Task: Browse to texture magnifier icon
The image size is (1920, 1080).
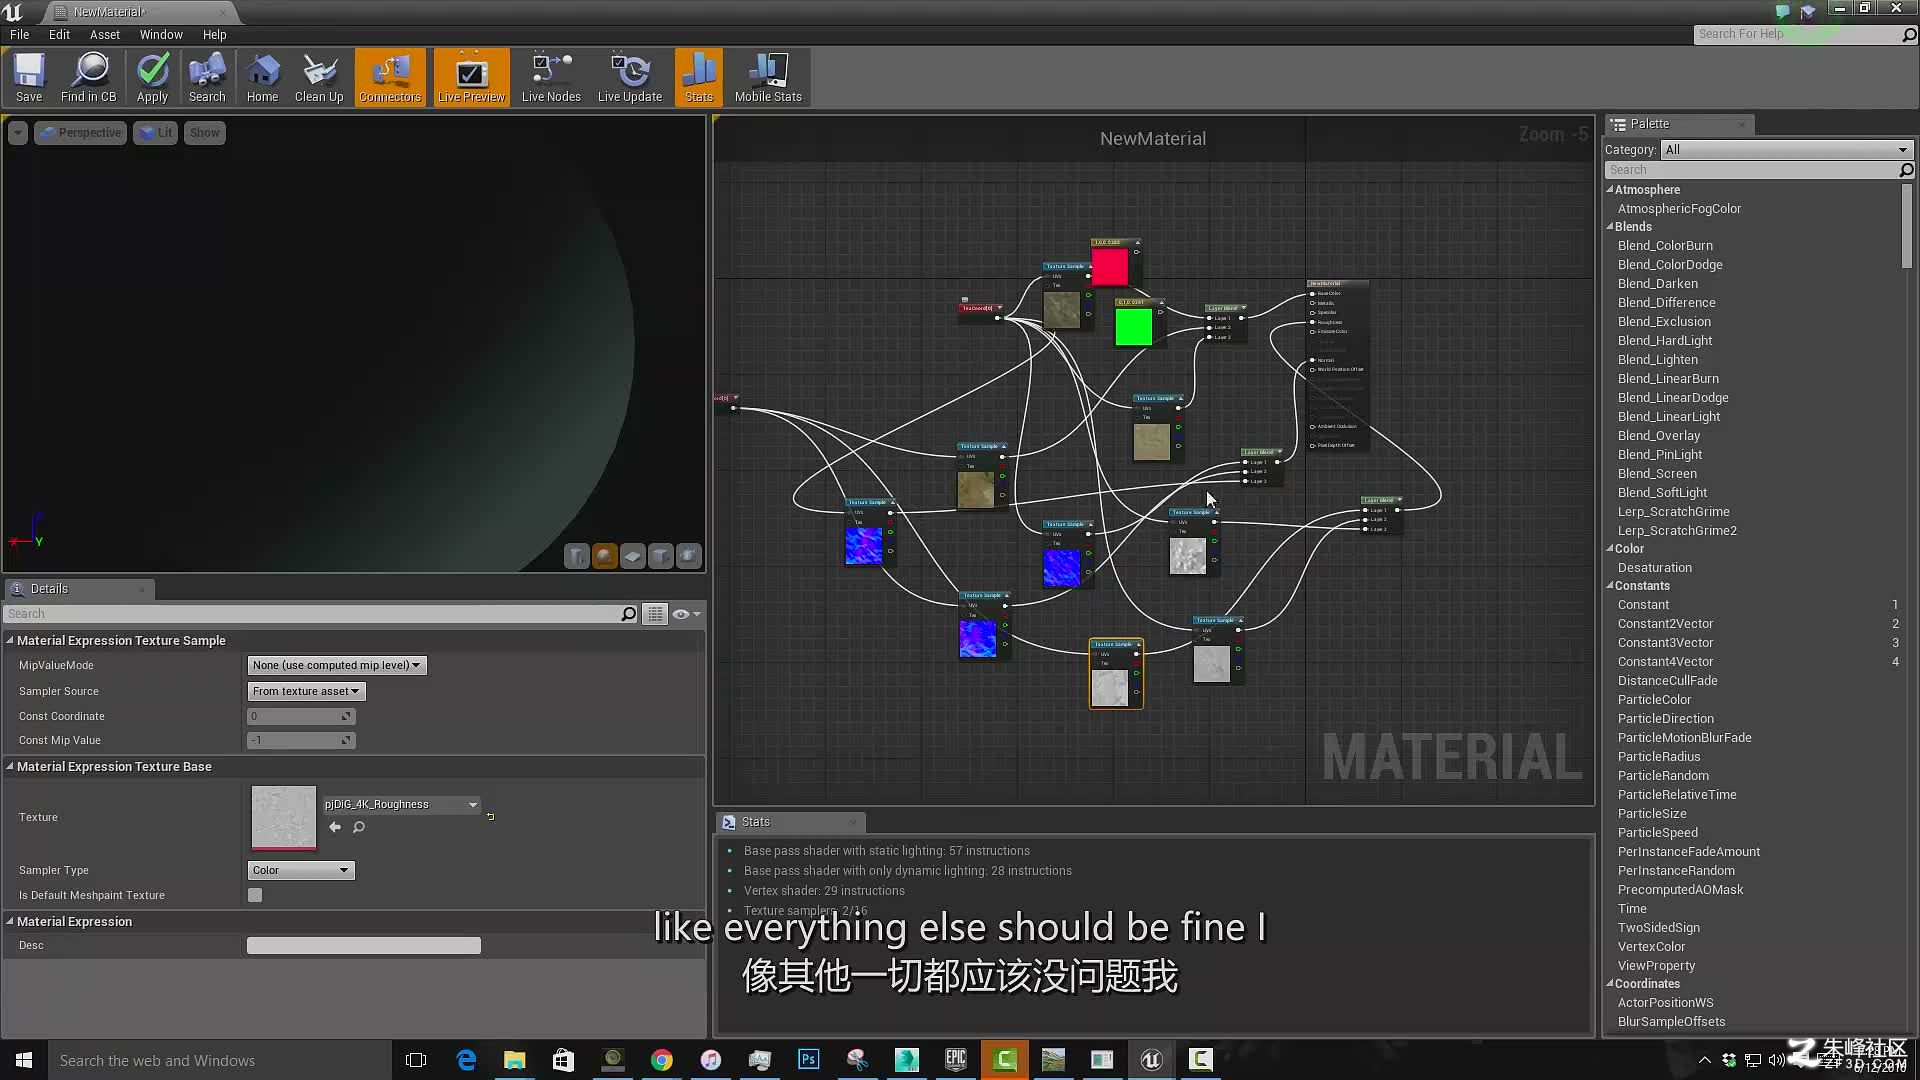Action: (x=359, y=827)
